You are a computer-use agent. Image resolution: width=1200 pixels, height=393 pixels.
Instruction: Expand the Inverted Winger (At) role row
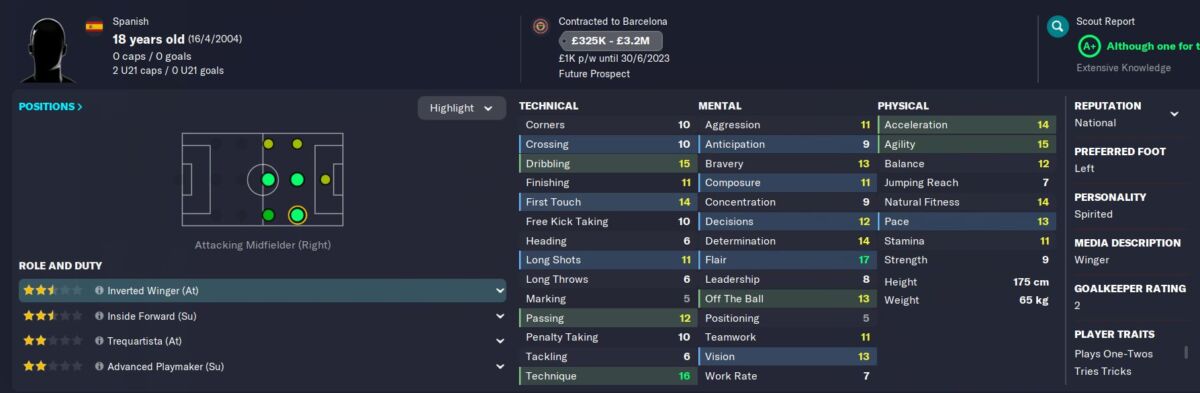pyautogui.click(x=499, y=291)
